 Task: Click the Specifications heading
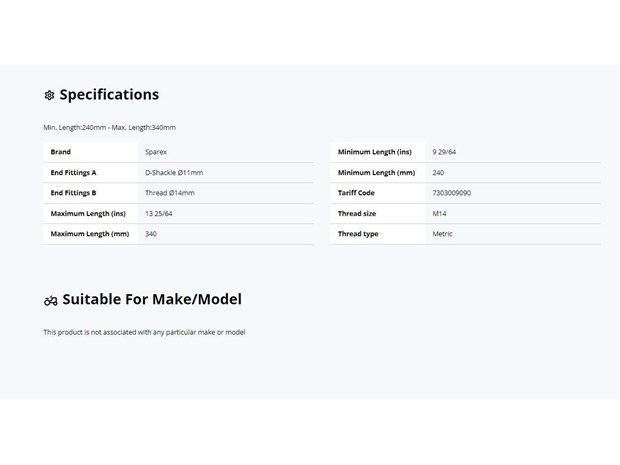(109, 95)
